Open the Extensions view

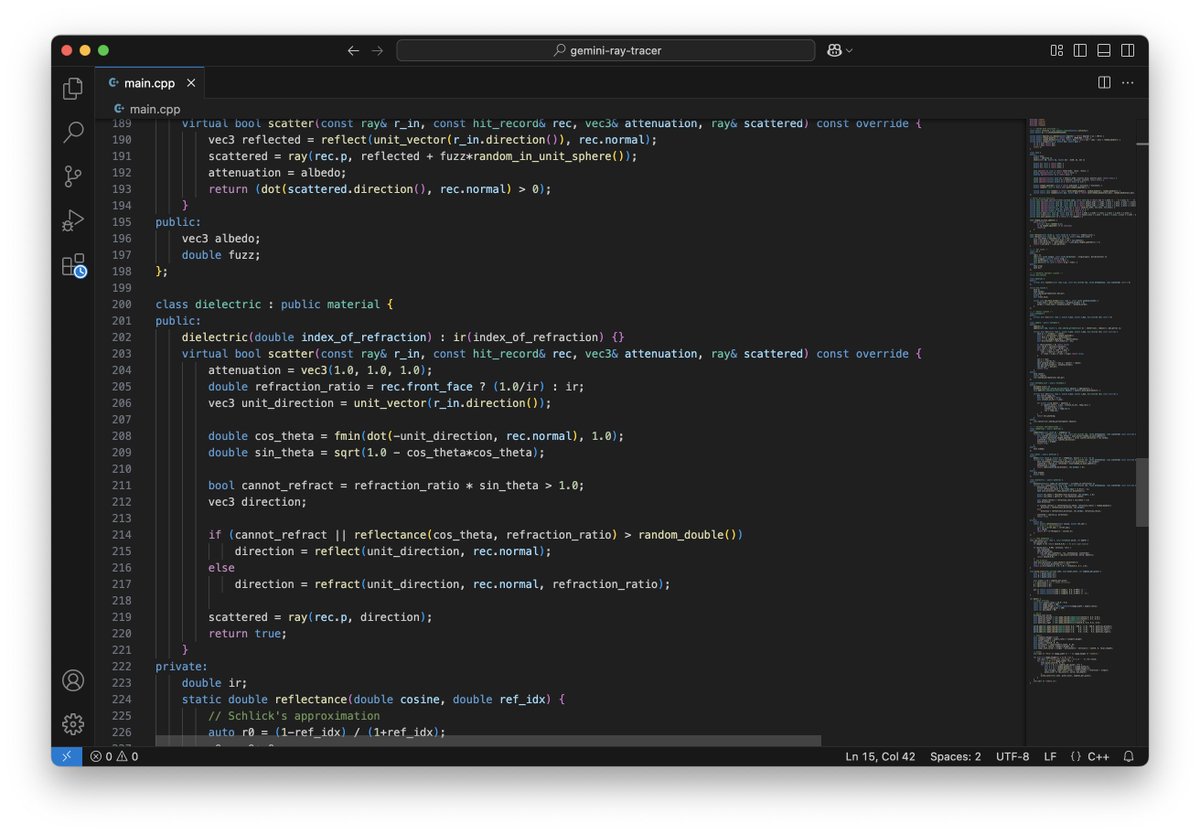tap(72, 265)
